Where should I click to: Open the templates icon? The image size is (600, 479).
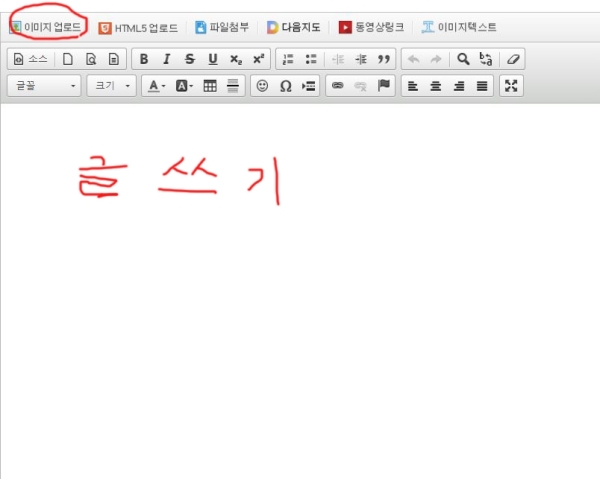click(x=114, y=59)
